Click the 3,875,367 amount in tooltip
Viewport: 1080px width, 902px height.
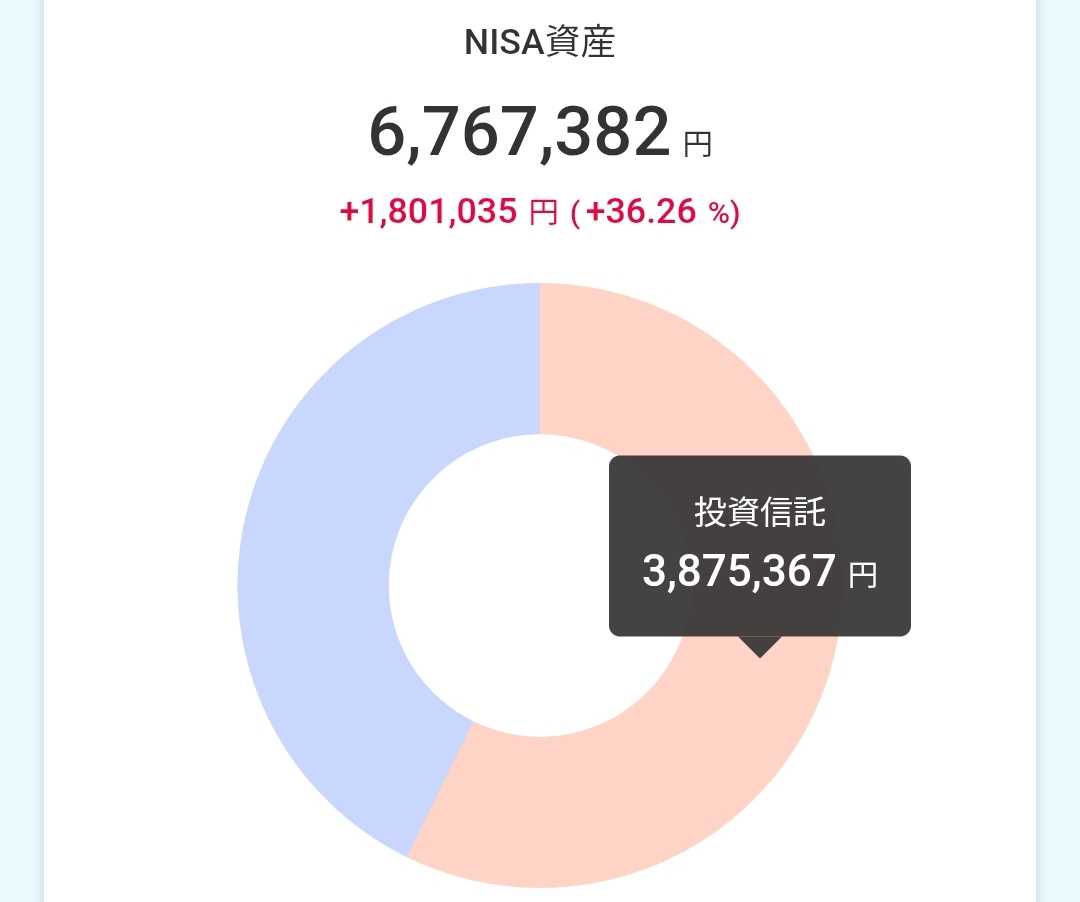click(738, 571)
